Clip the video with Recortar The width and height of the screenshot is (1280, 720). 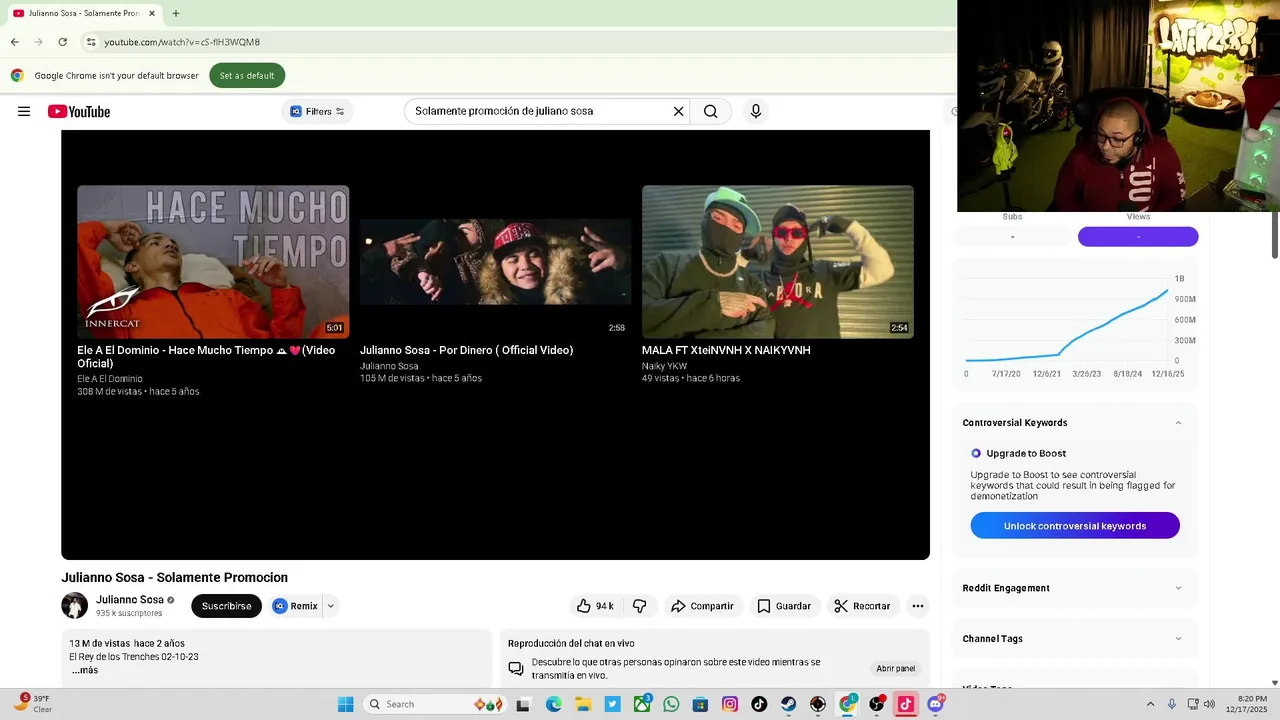862,606
